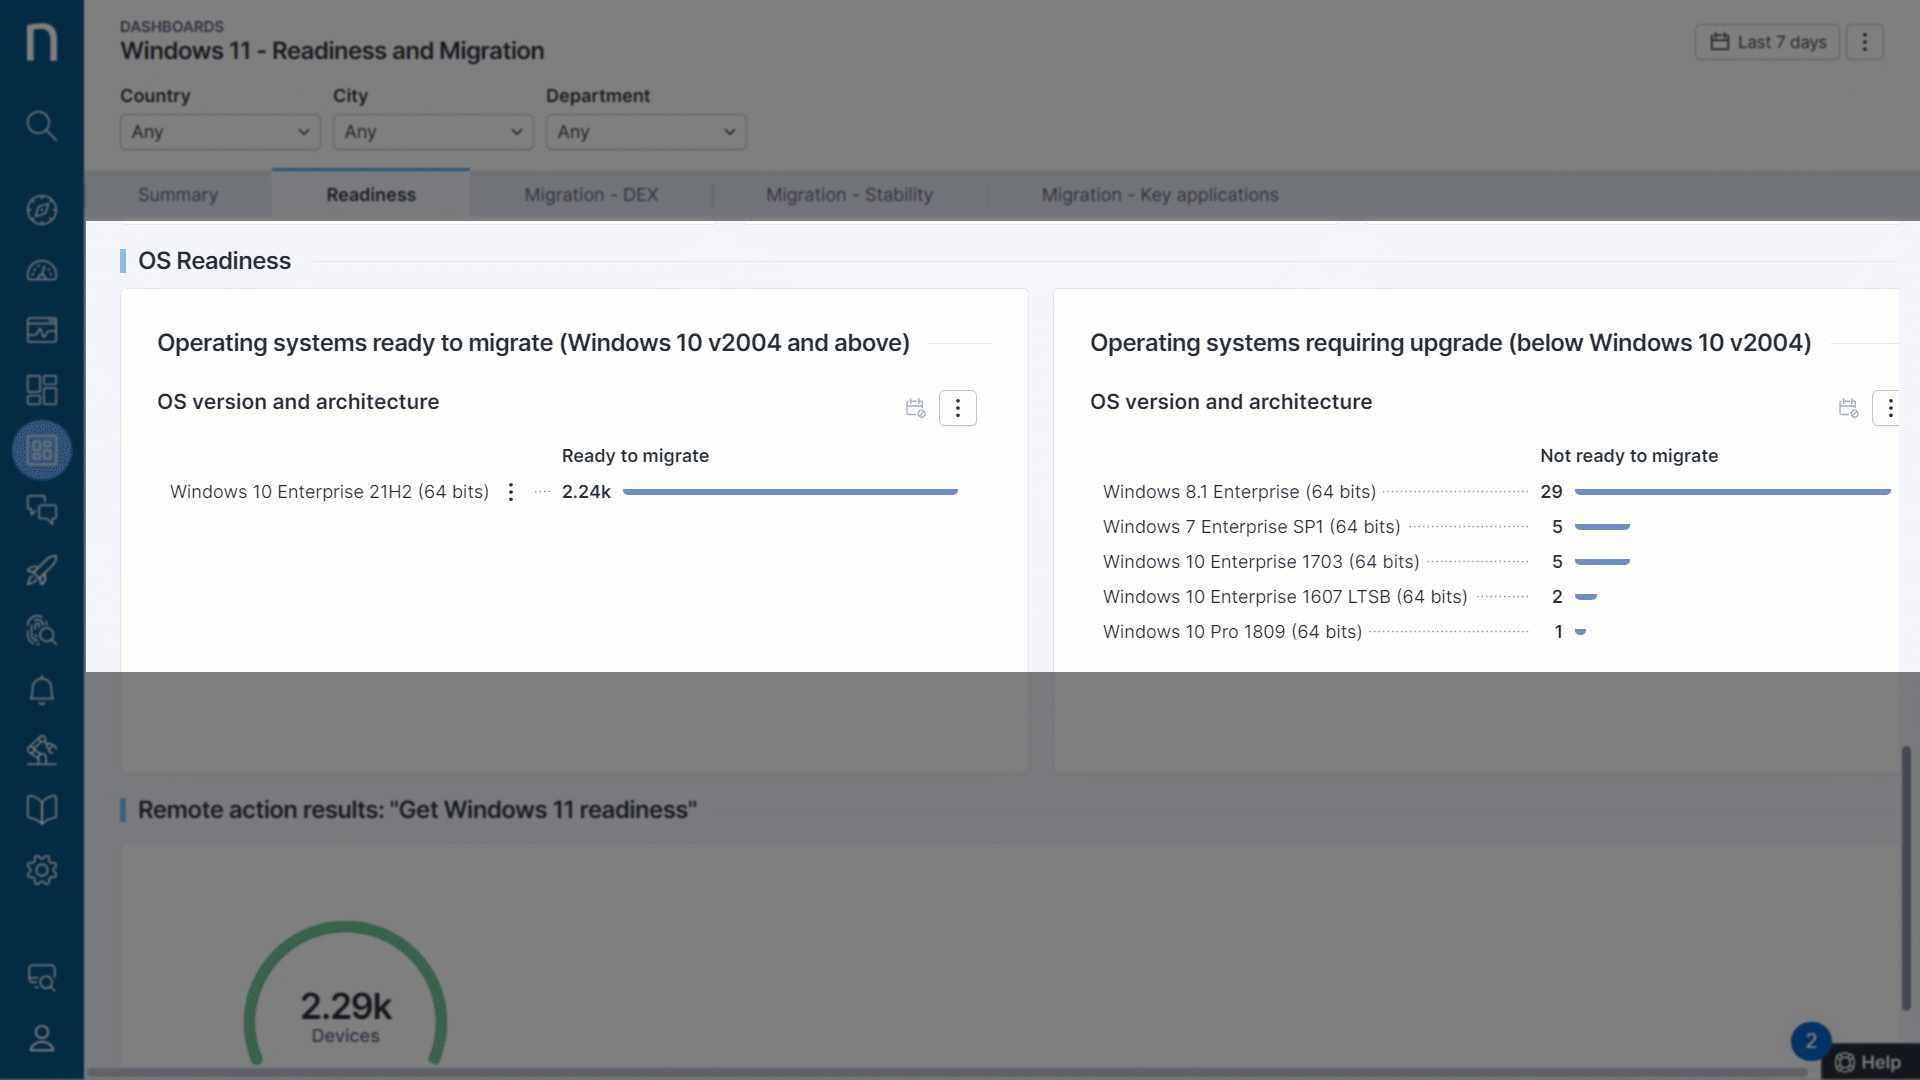
Task: Open the bell alerts icon
Action: (x=41, y=690)
